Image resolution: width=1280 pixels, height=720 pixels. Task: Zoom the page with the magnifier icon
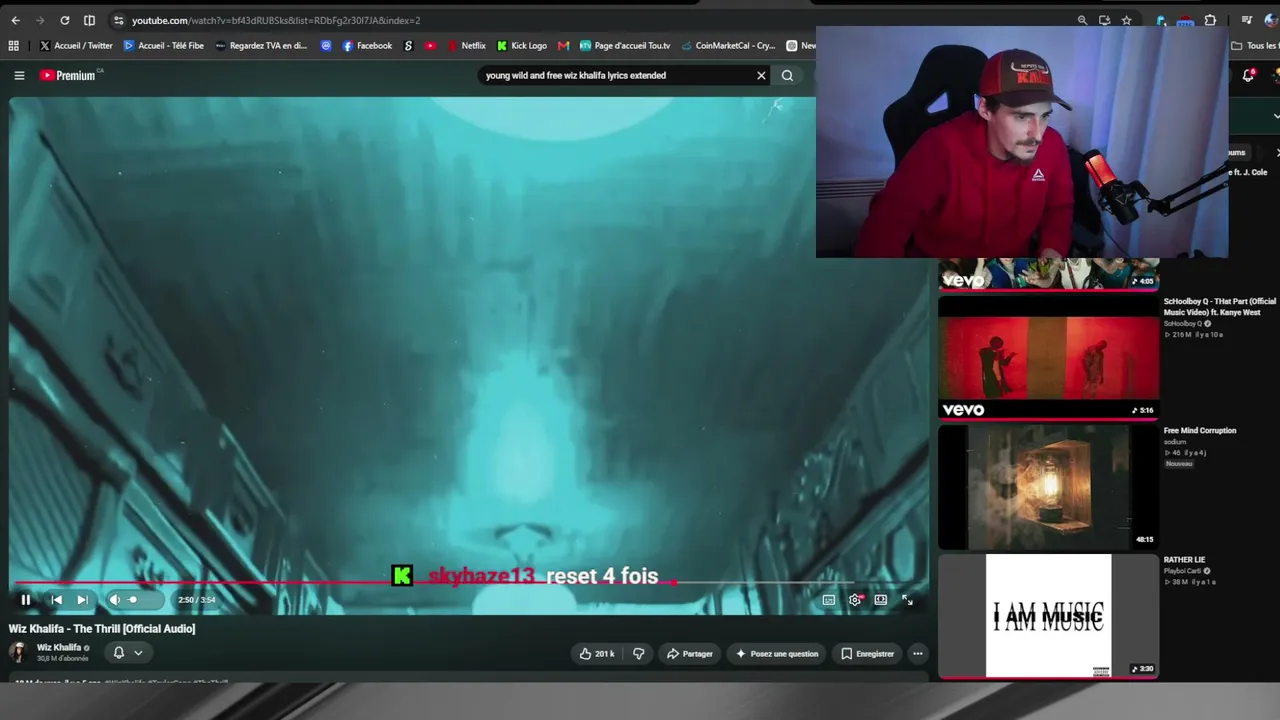tap(1082, 20)
